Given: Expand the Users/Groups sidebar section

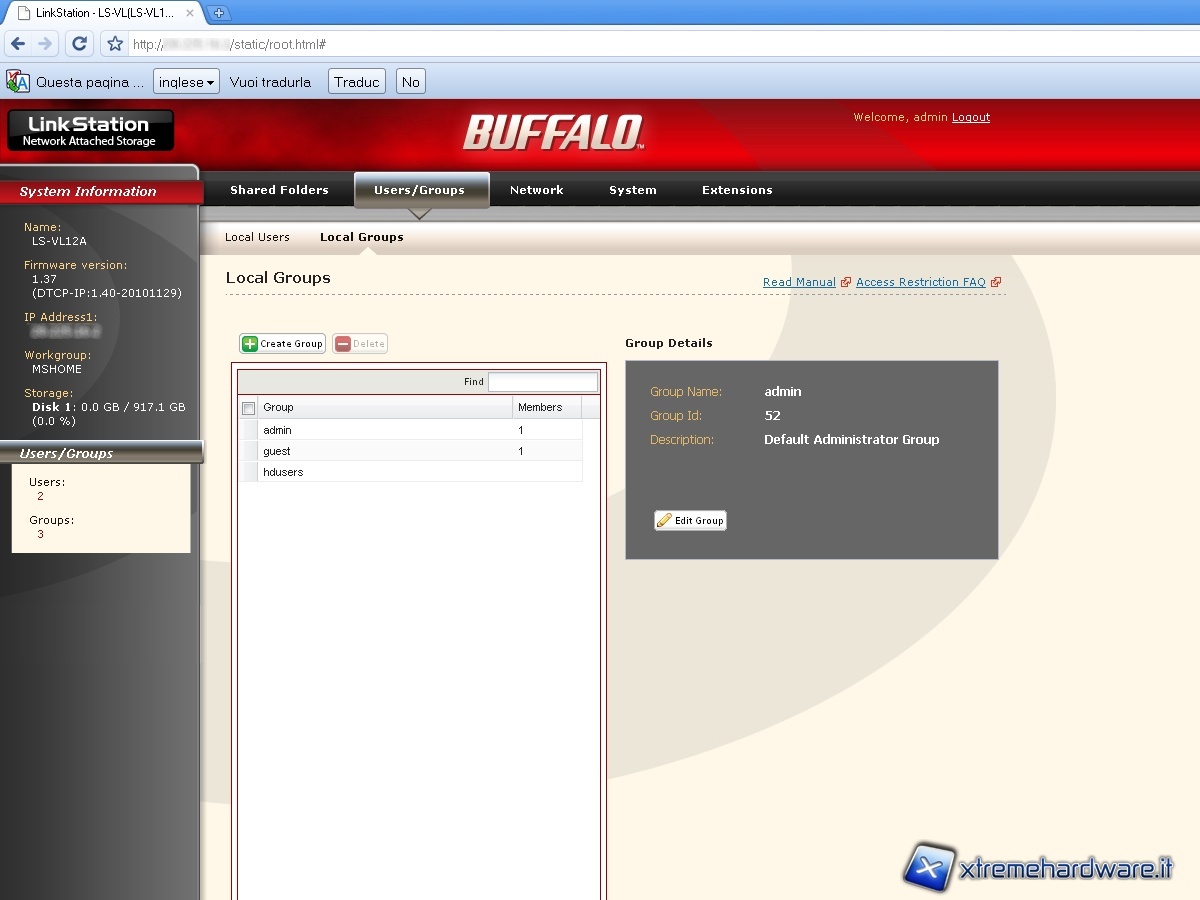Looking at the screenshot, I should 100,453.
